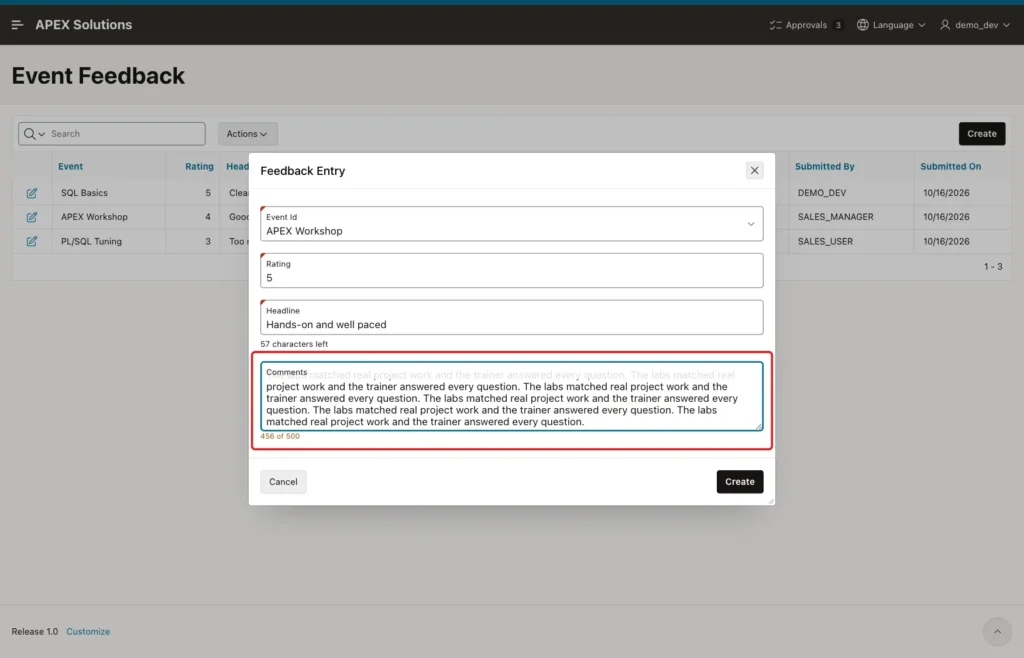The width and height of the screenshot is (1024, 658).
Task: Click the SALES_USER cell
Action: coord(825,242)
